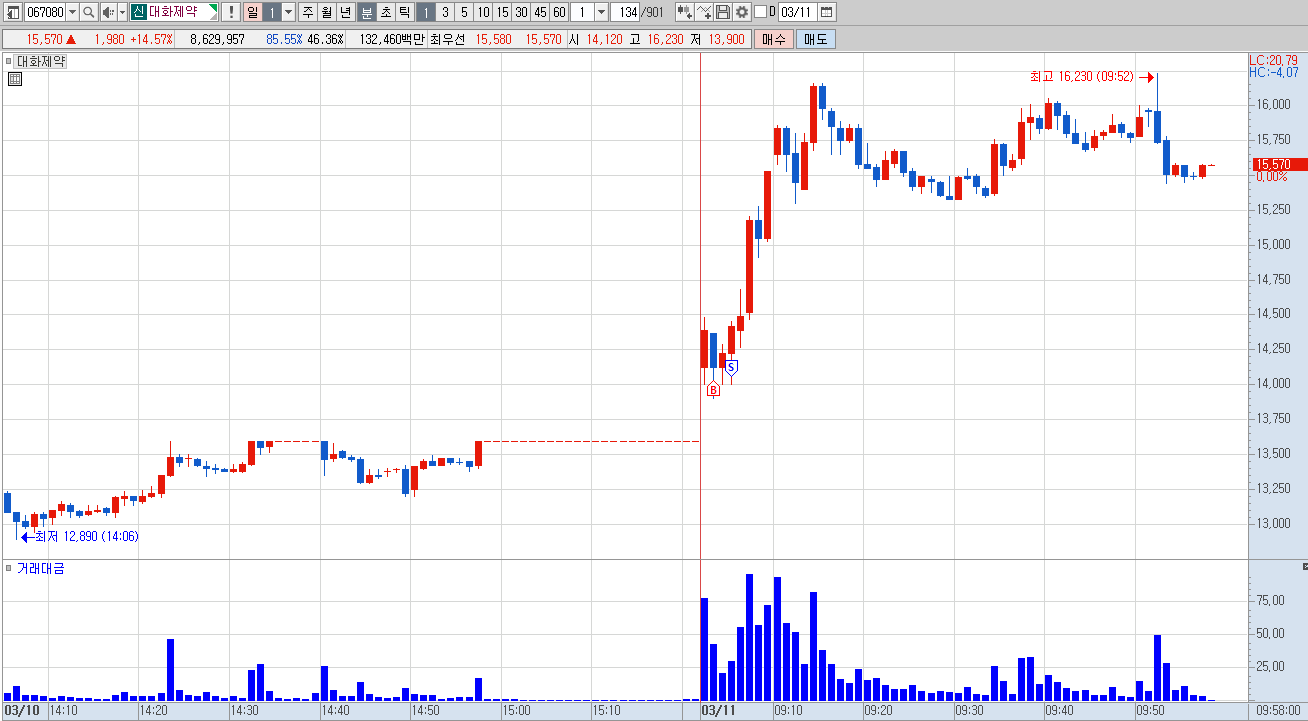1308x721 pixels.
Task: Select the 60-minute interval button
Action: 559,12
